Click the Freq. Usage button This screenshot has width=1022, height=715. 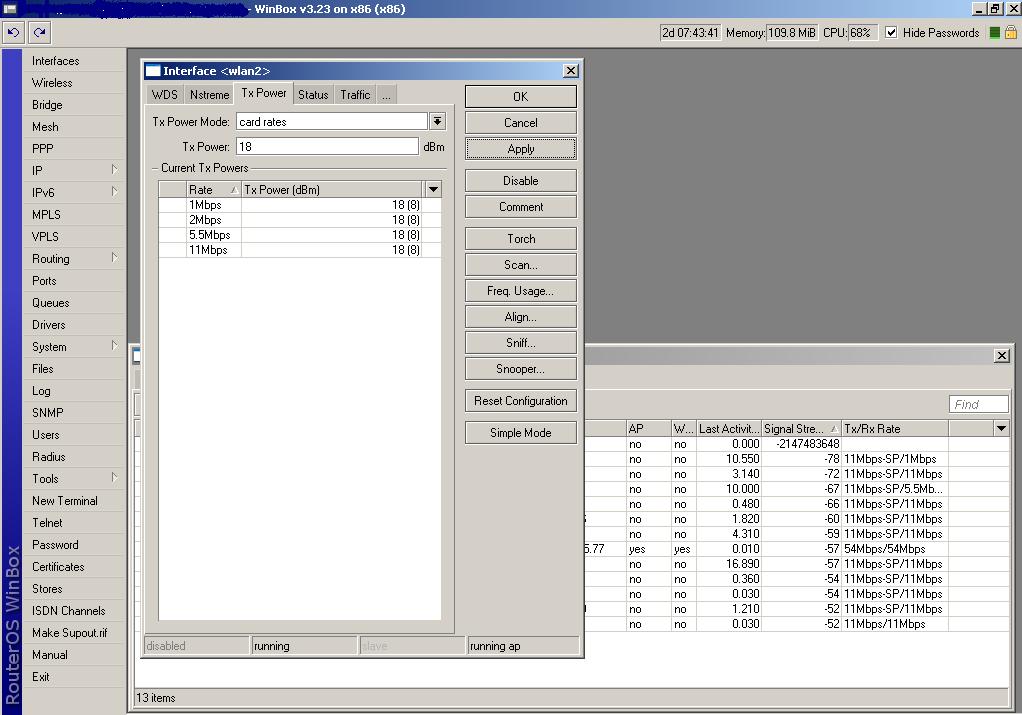[520, 291]
